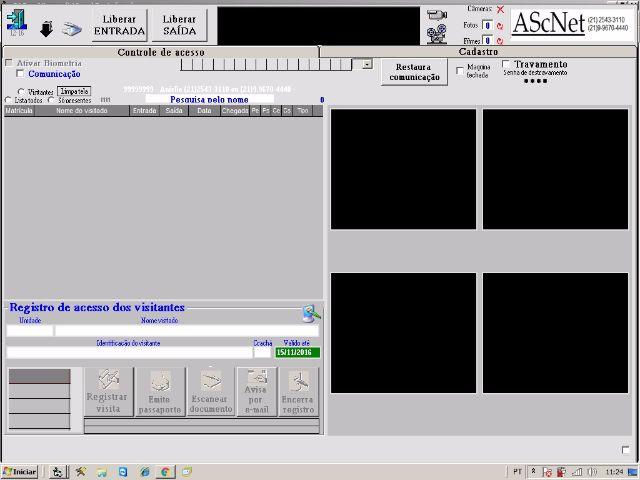The image size is (640, 480).
Task: Click the volume icon in system tray
Action: 593,472
